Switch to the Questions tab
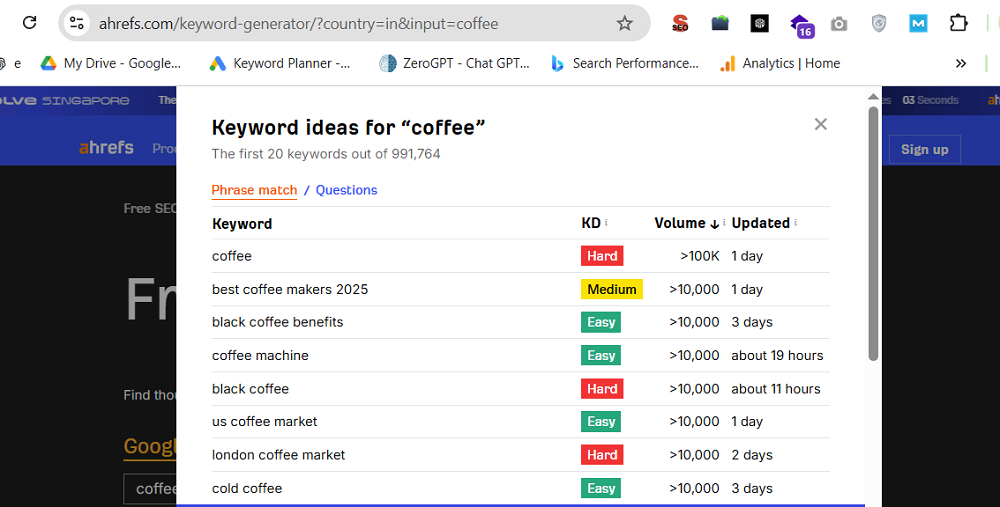Image resolution: width=1000 pixels, height=507 pixels. 346,190
